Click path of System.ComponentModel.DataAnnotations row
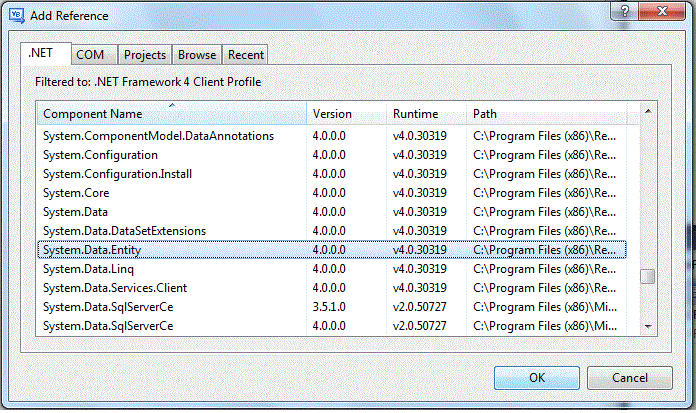The height and width of the screenshot is (413, 696). pos(545,136)
